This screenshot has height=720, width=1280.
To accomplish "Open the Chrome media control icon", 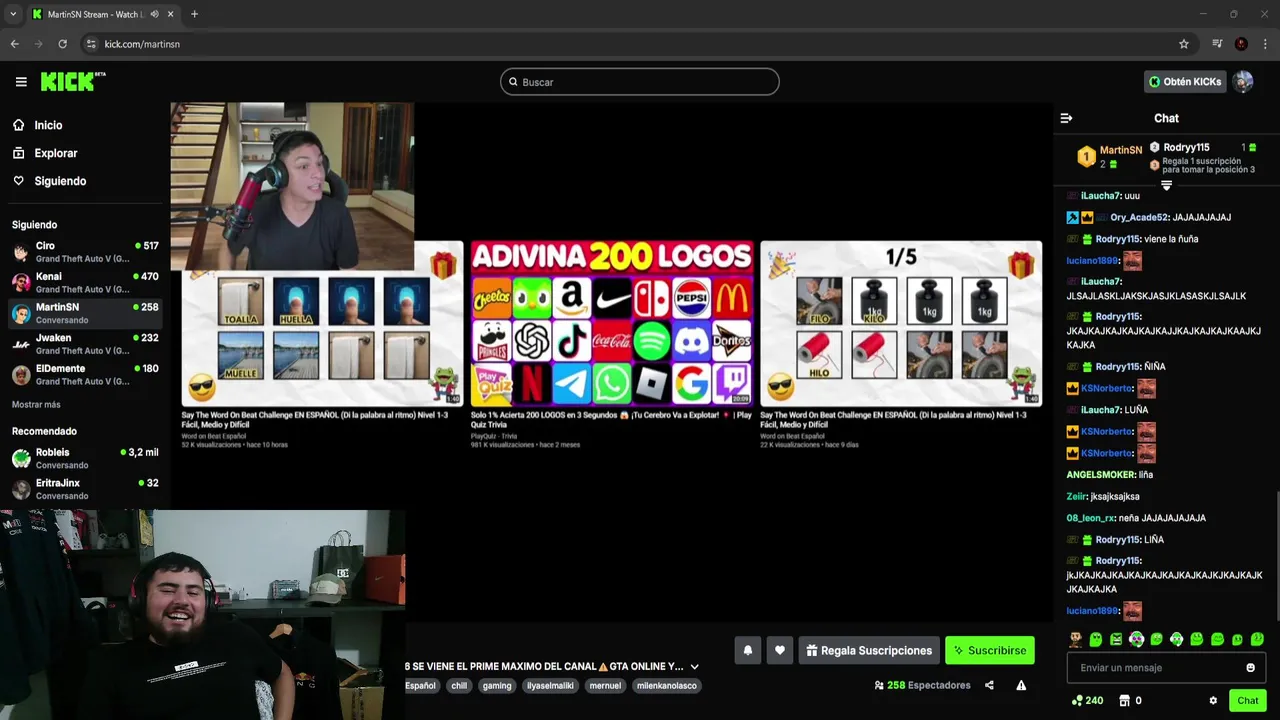I will click(1217, 44).
